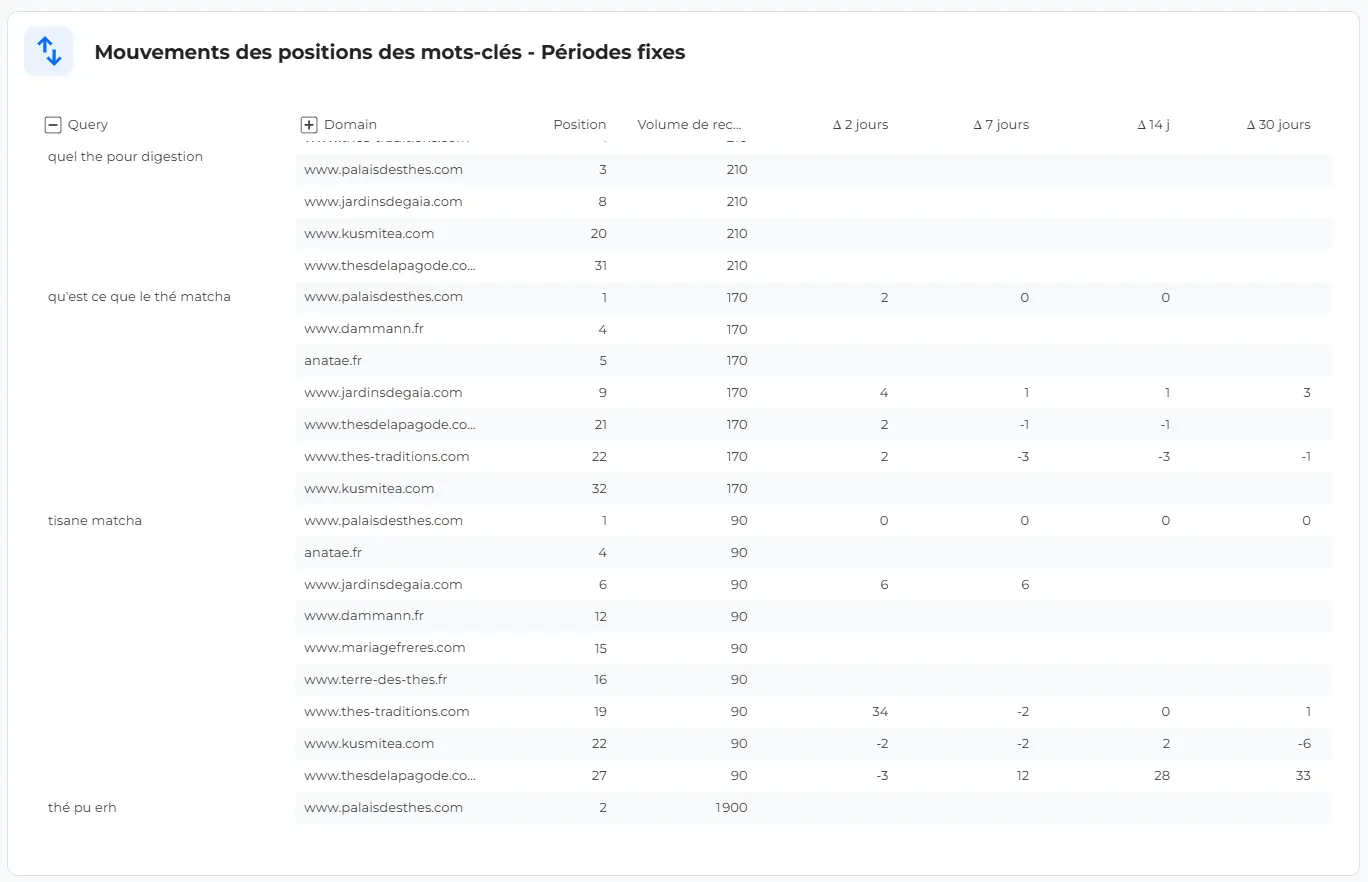Sort by the Δ 30 jours column

click(1278, 124)
